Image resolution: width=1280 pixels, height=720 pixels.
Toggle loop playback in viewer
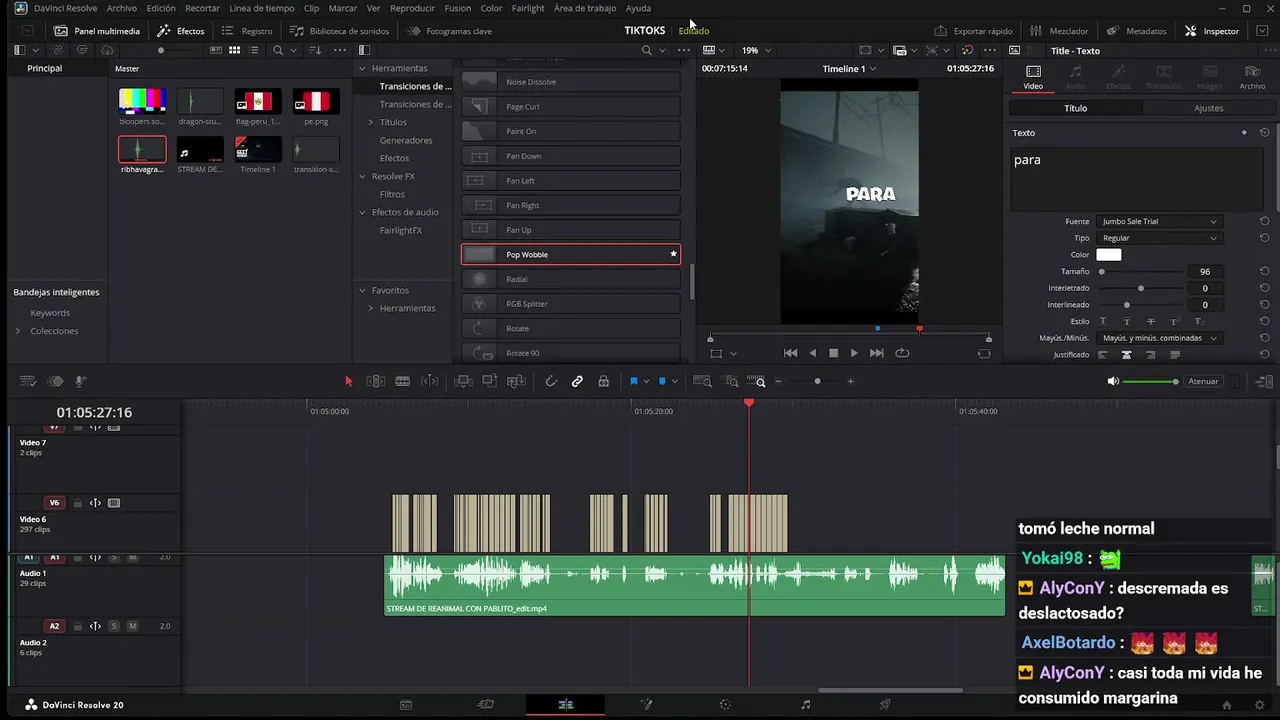point(902,353)
